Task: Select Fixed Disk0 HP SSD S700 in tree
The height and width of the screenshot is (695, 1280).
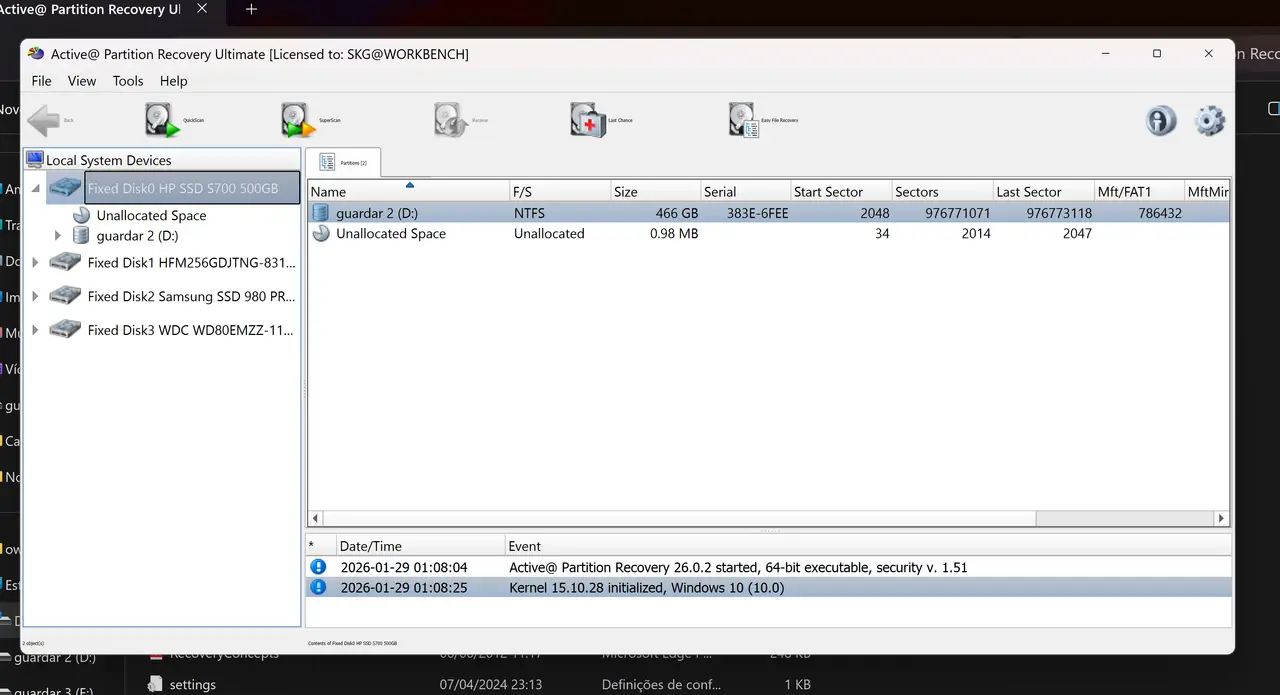Action: (x=182, y=188)
